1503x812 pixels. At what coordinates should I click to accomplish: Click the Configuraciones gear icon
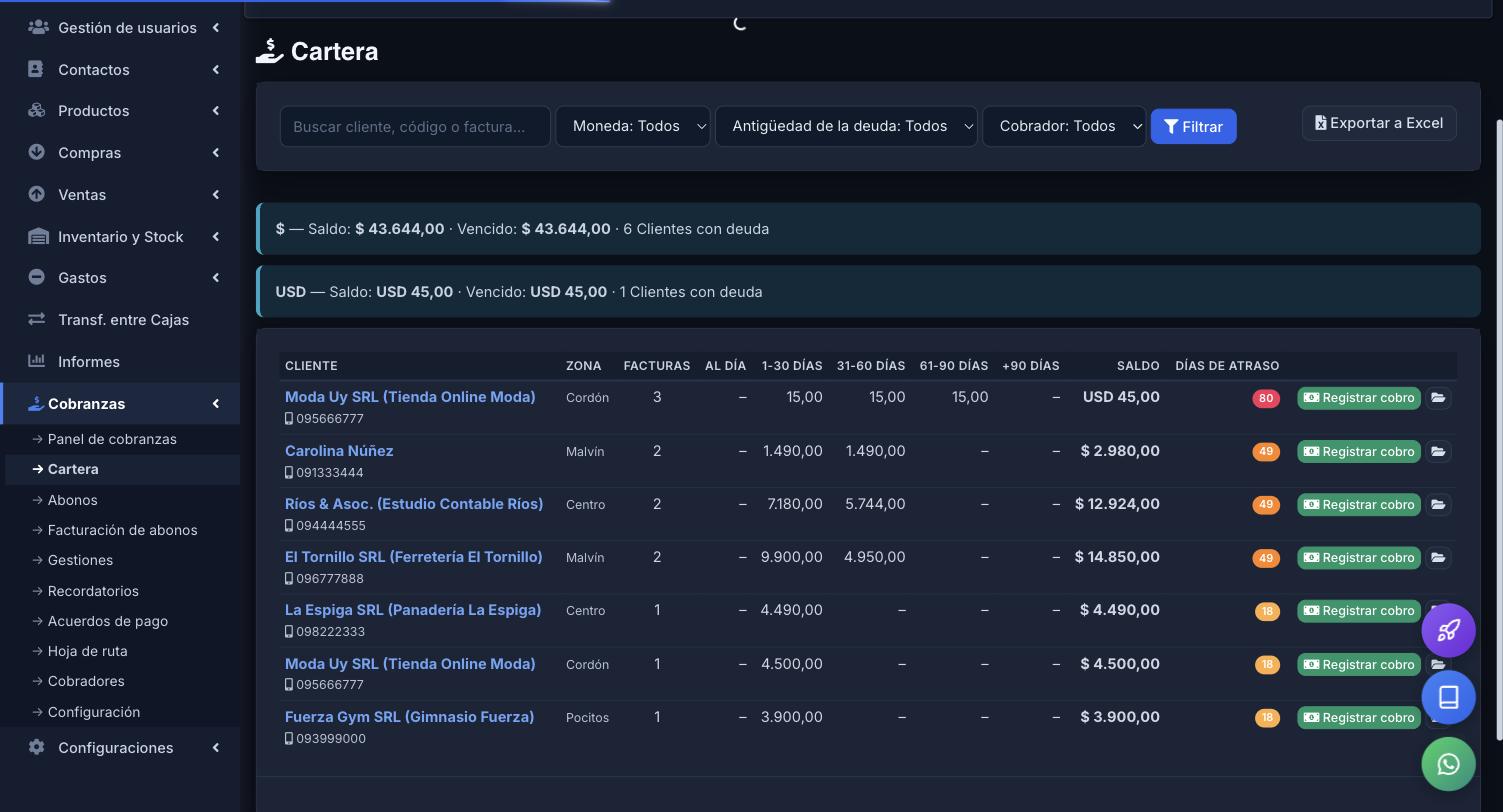tap(36, 747)
